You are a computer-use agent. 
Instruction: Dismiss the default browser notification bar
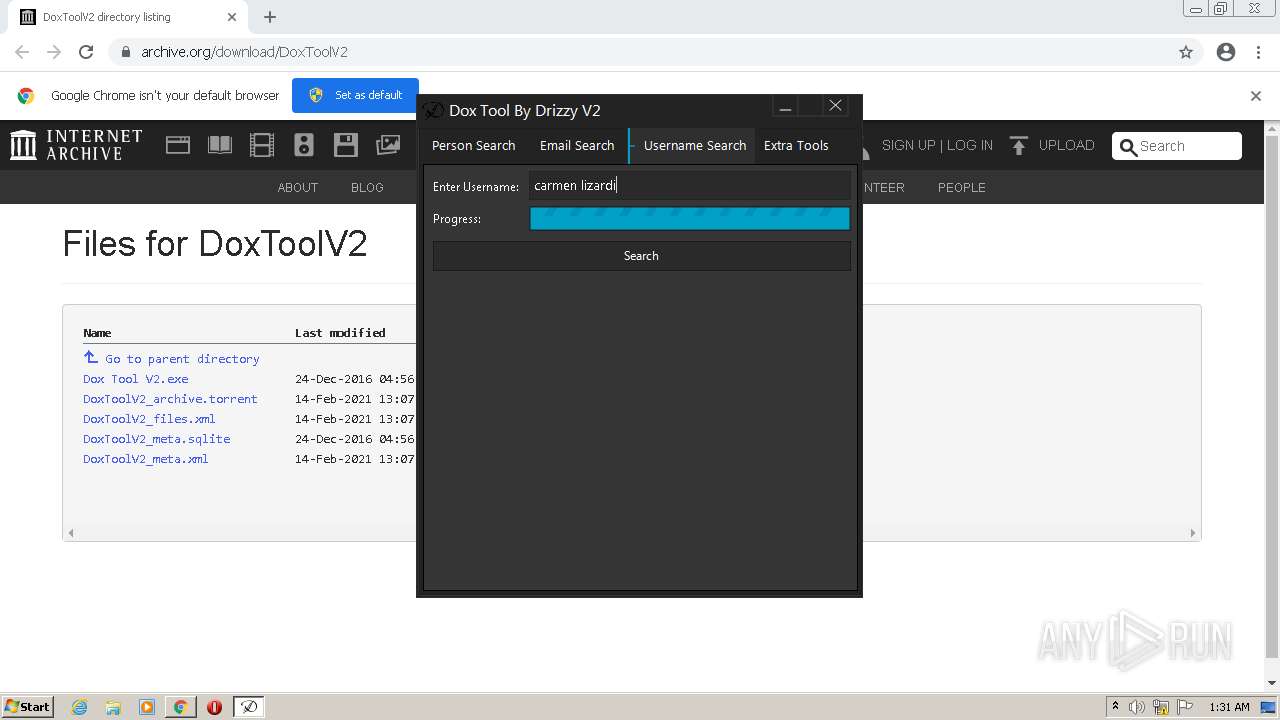1256,96
